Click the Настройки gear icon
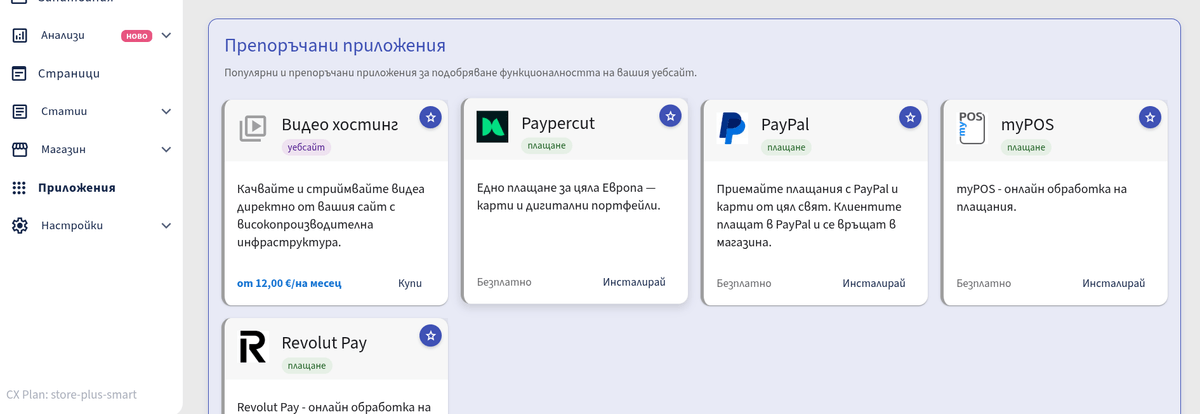Screen dimensions: 1200x414 [19, 225]
